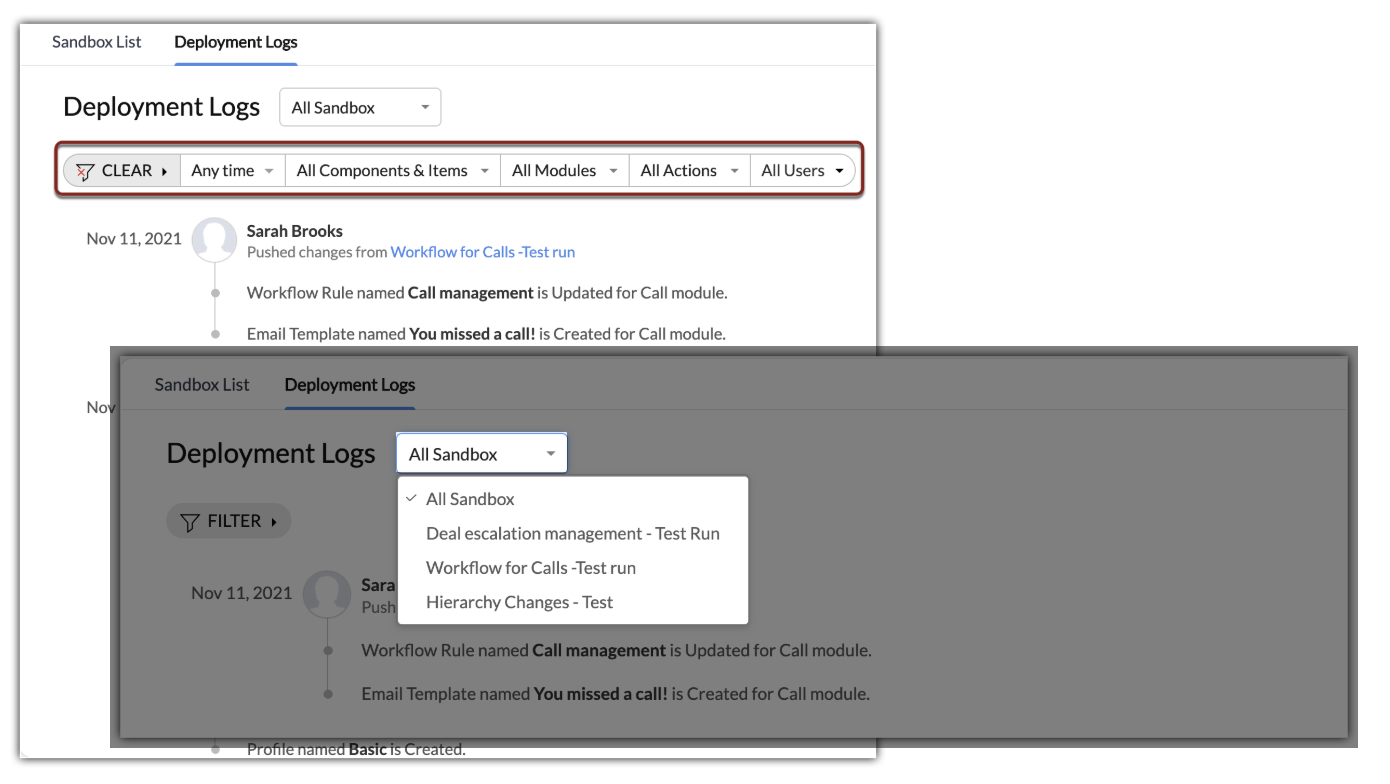Click the dimmed user avatar in overlay
This screenshot has width=1390, height=784.
tap(327, 594)
